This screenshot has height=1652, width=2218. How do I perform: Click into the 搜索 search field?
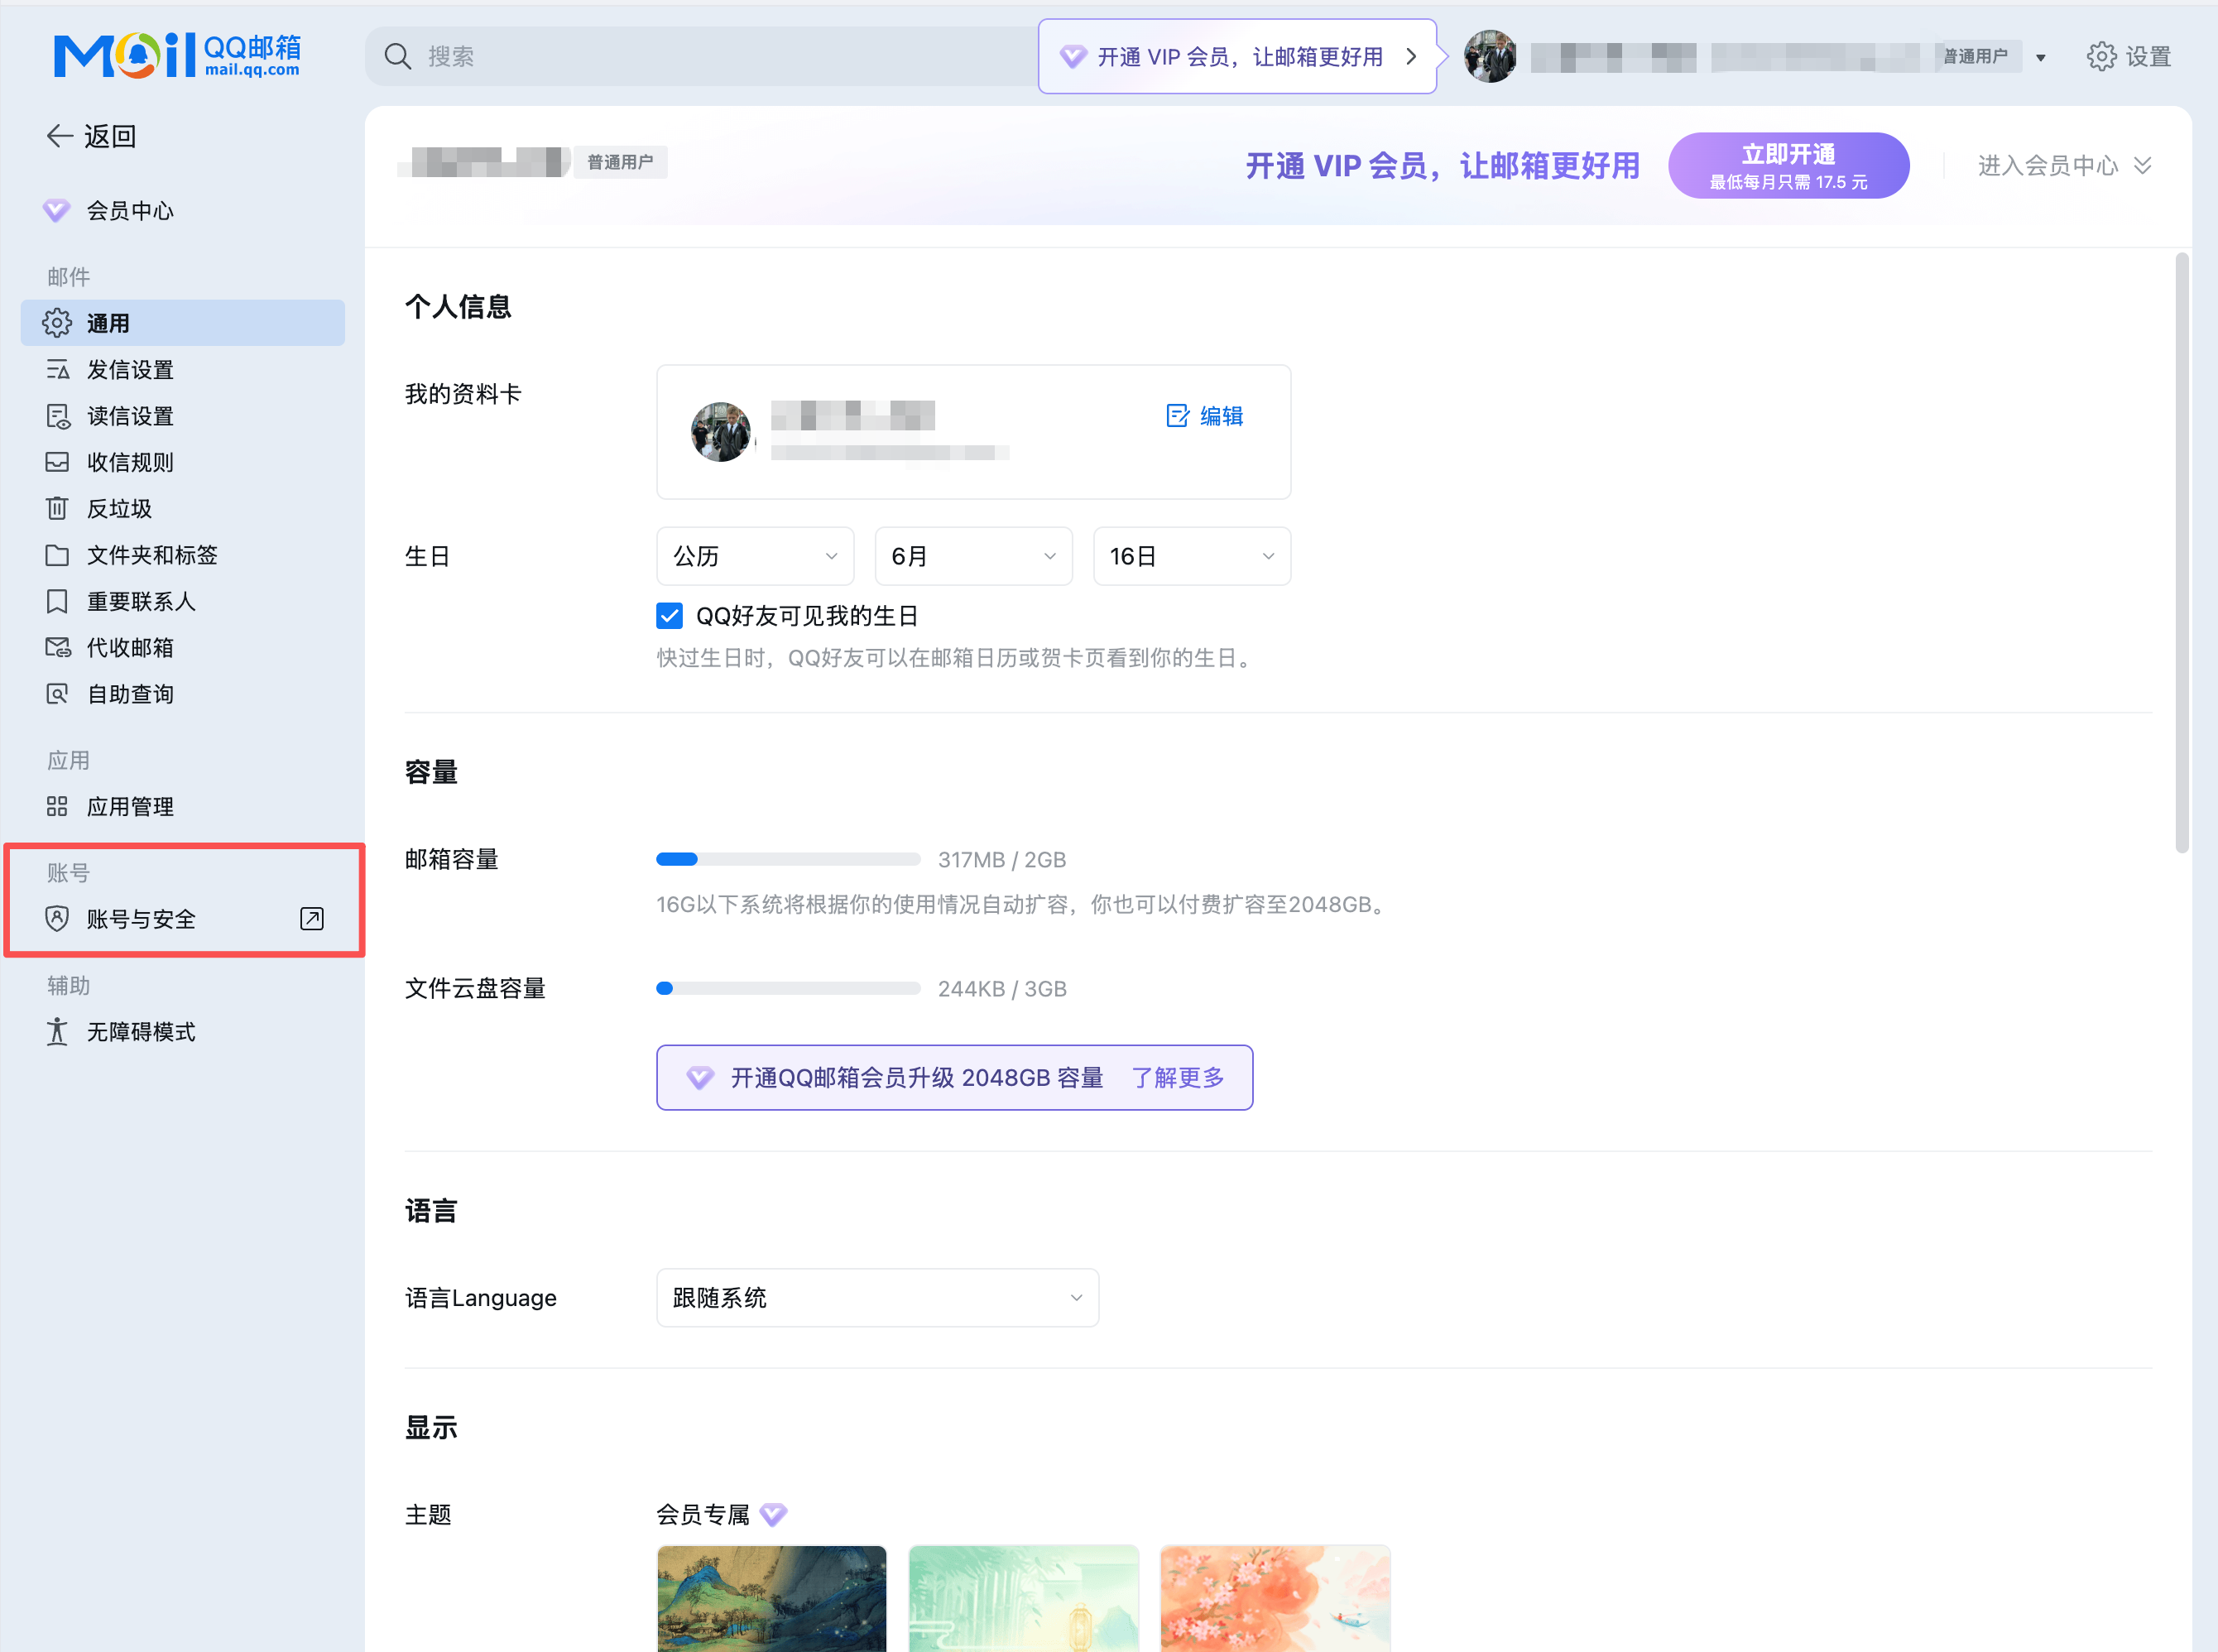click(700, 56)
